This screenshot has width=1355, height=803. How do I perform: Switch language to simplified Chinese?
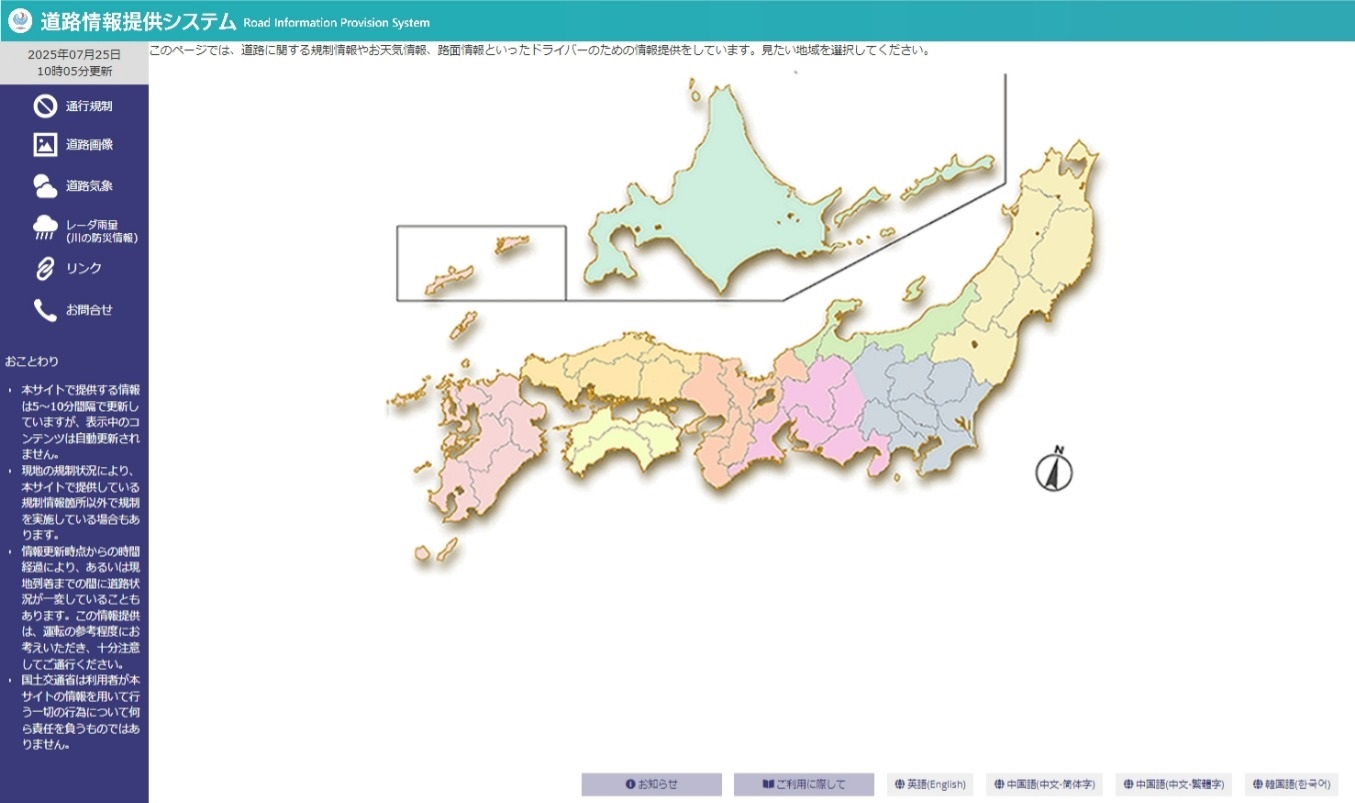point(1044,784)
